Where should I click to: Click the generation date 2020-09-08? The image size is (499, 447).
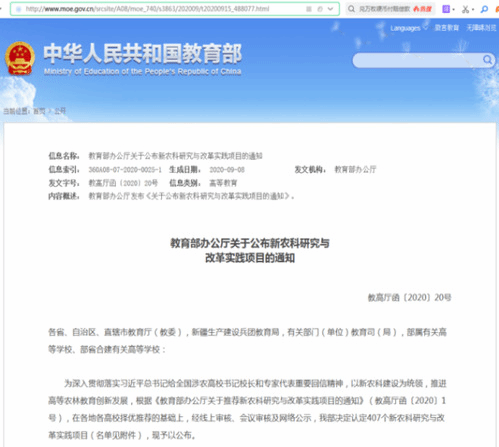pos(227,170)
